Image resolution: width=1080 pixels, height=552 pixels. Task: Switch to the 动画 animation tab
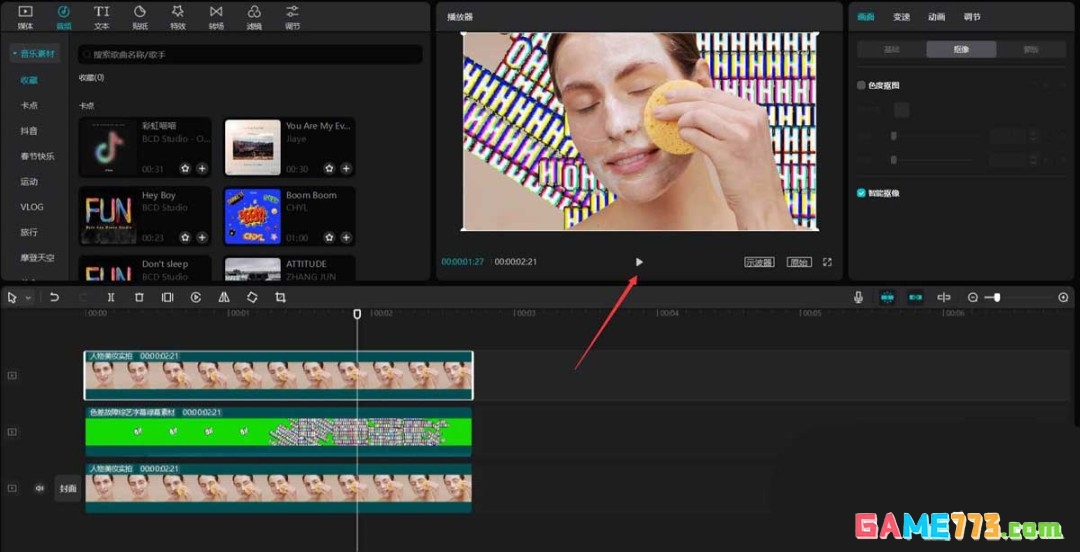pyautogui.click(x=936, y=16)
